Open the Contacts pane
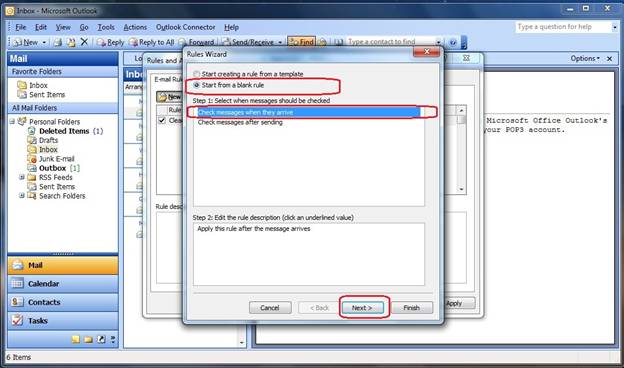This screenshot has height=368, width=624. [x=63, y=302]
